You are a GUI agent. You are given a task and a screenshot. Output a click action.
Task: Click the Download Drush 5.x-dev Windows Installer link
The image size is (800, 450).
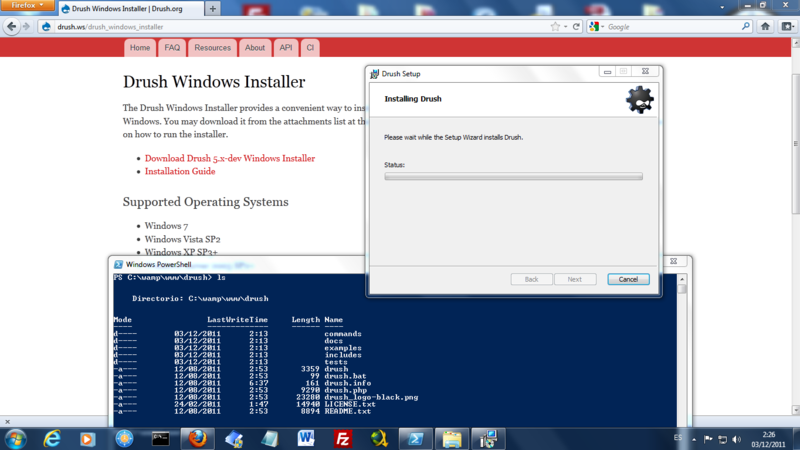point(229,158)
